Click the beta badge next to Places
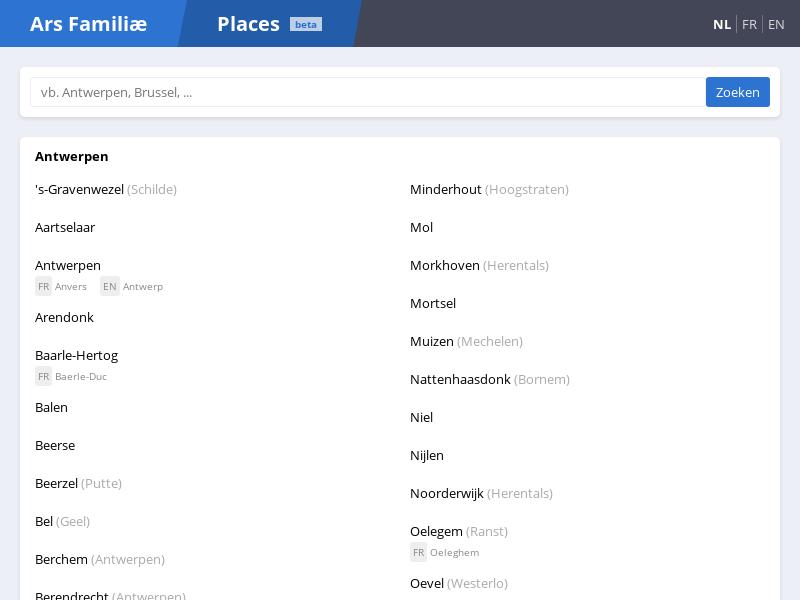The width and height of the screenshot is (800, 600). tap(304, 24)
